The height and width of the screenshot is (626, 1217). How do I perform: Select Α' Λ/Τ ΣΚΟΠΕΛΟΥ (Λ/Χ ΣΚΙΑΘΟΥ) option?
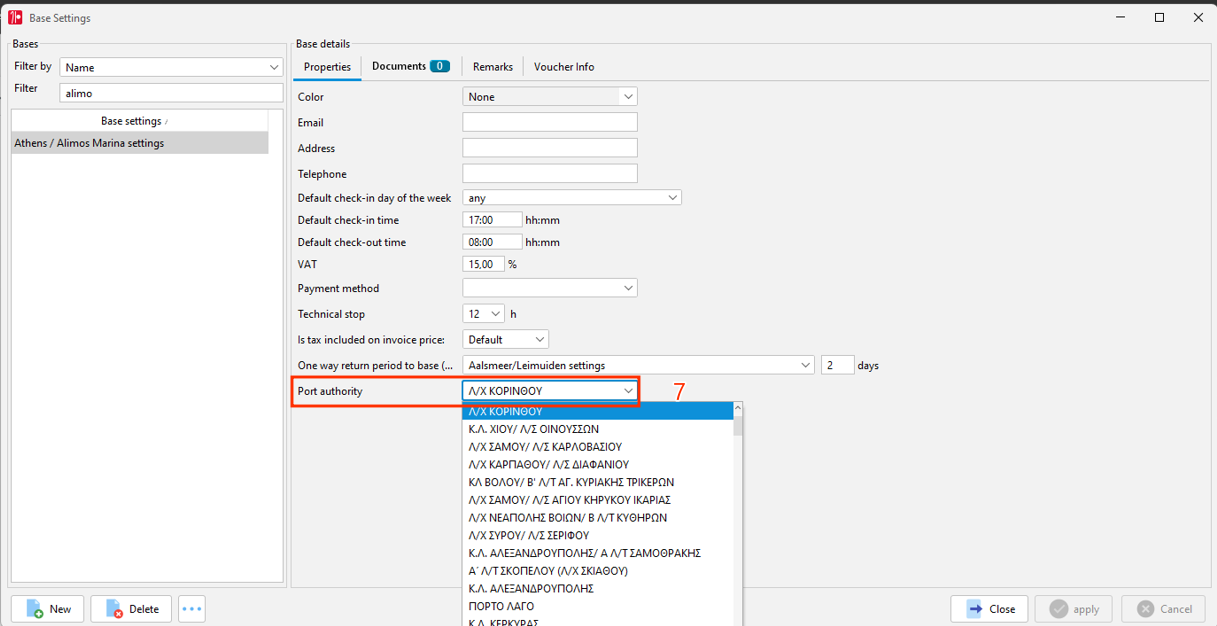pos(598,571)
